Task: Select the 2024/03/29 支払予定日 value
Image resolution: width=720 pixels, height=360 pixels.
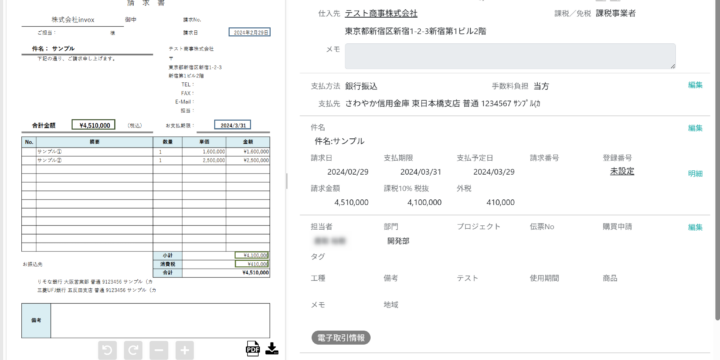Action: pos(494,172)
